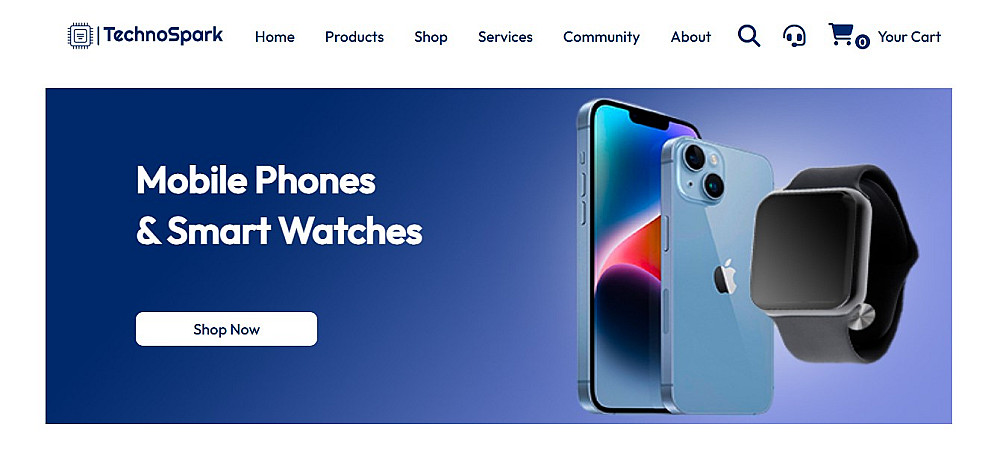The image size is (1000, 454).
Task: Go to the Home menu item
Action: [x=275, y=37]
